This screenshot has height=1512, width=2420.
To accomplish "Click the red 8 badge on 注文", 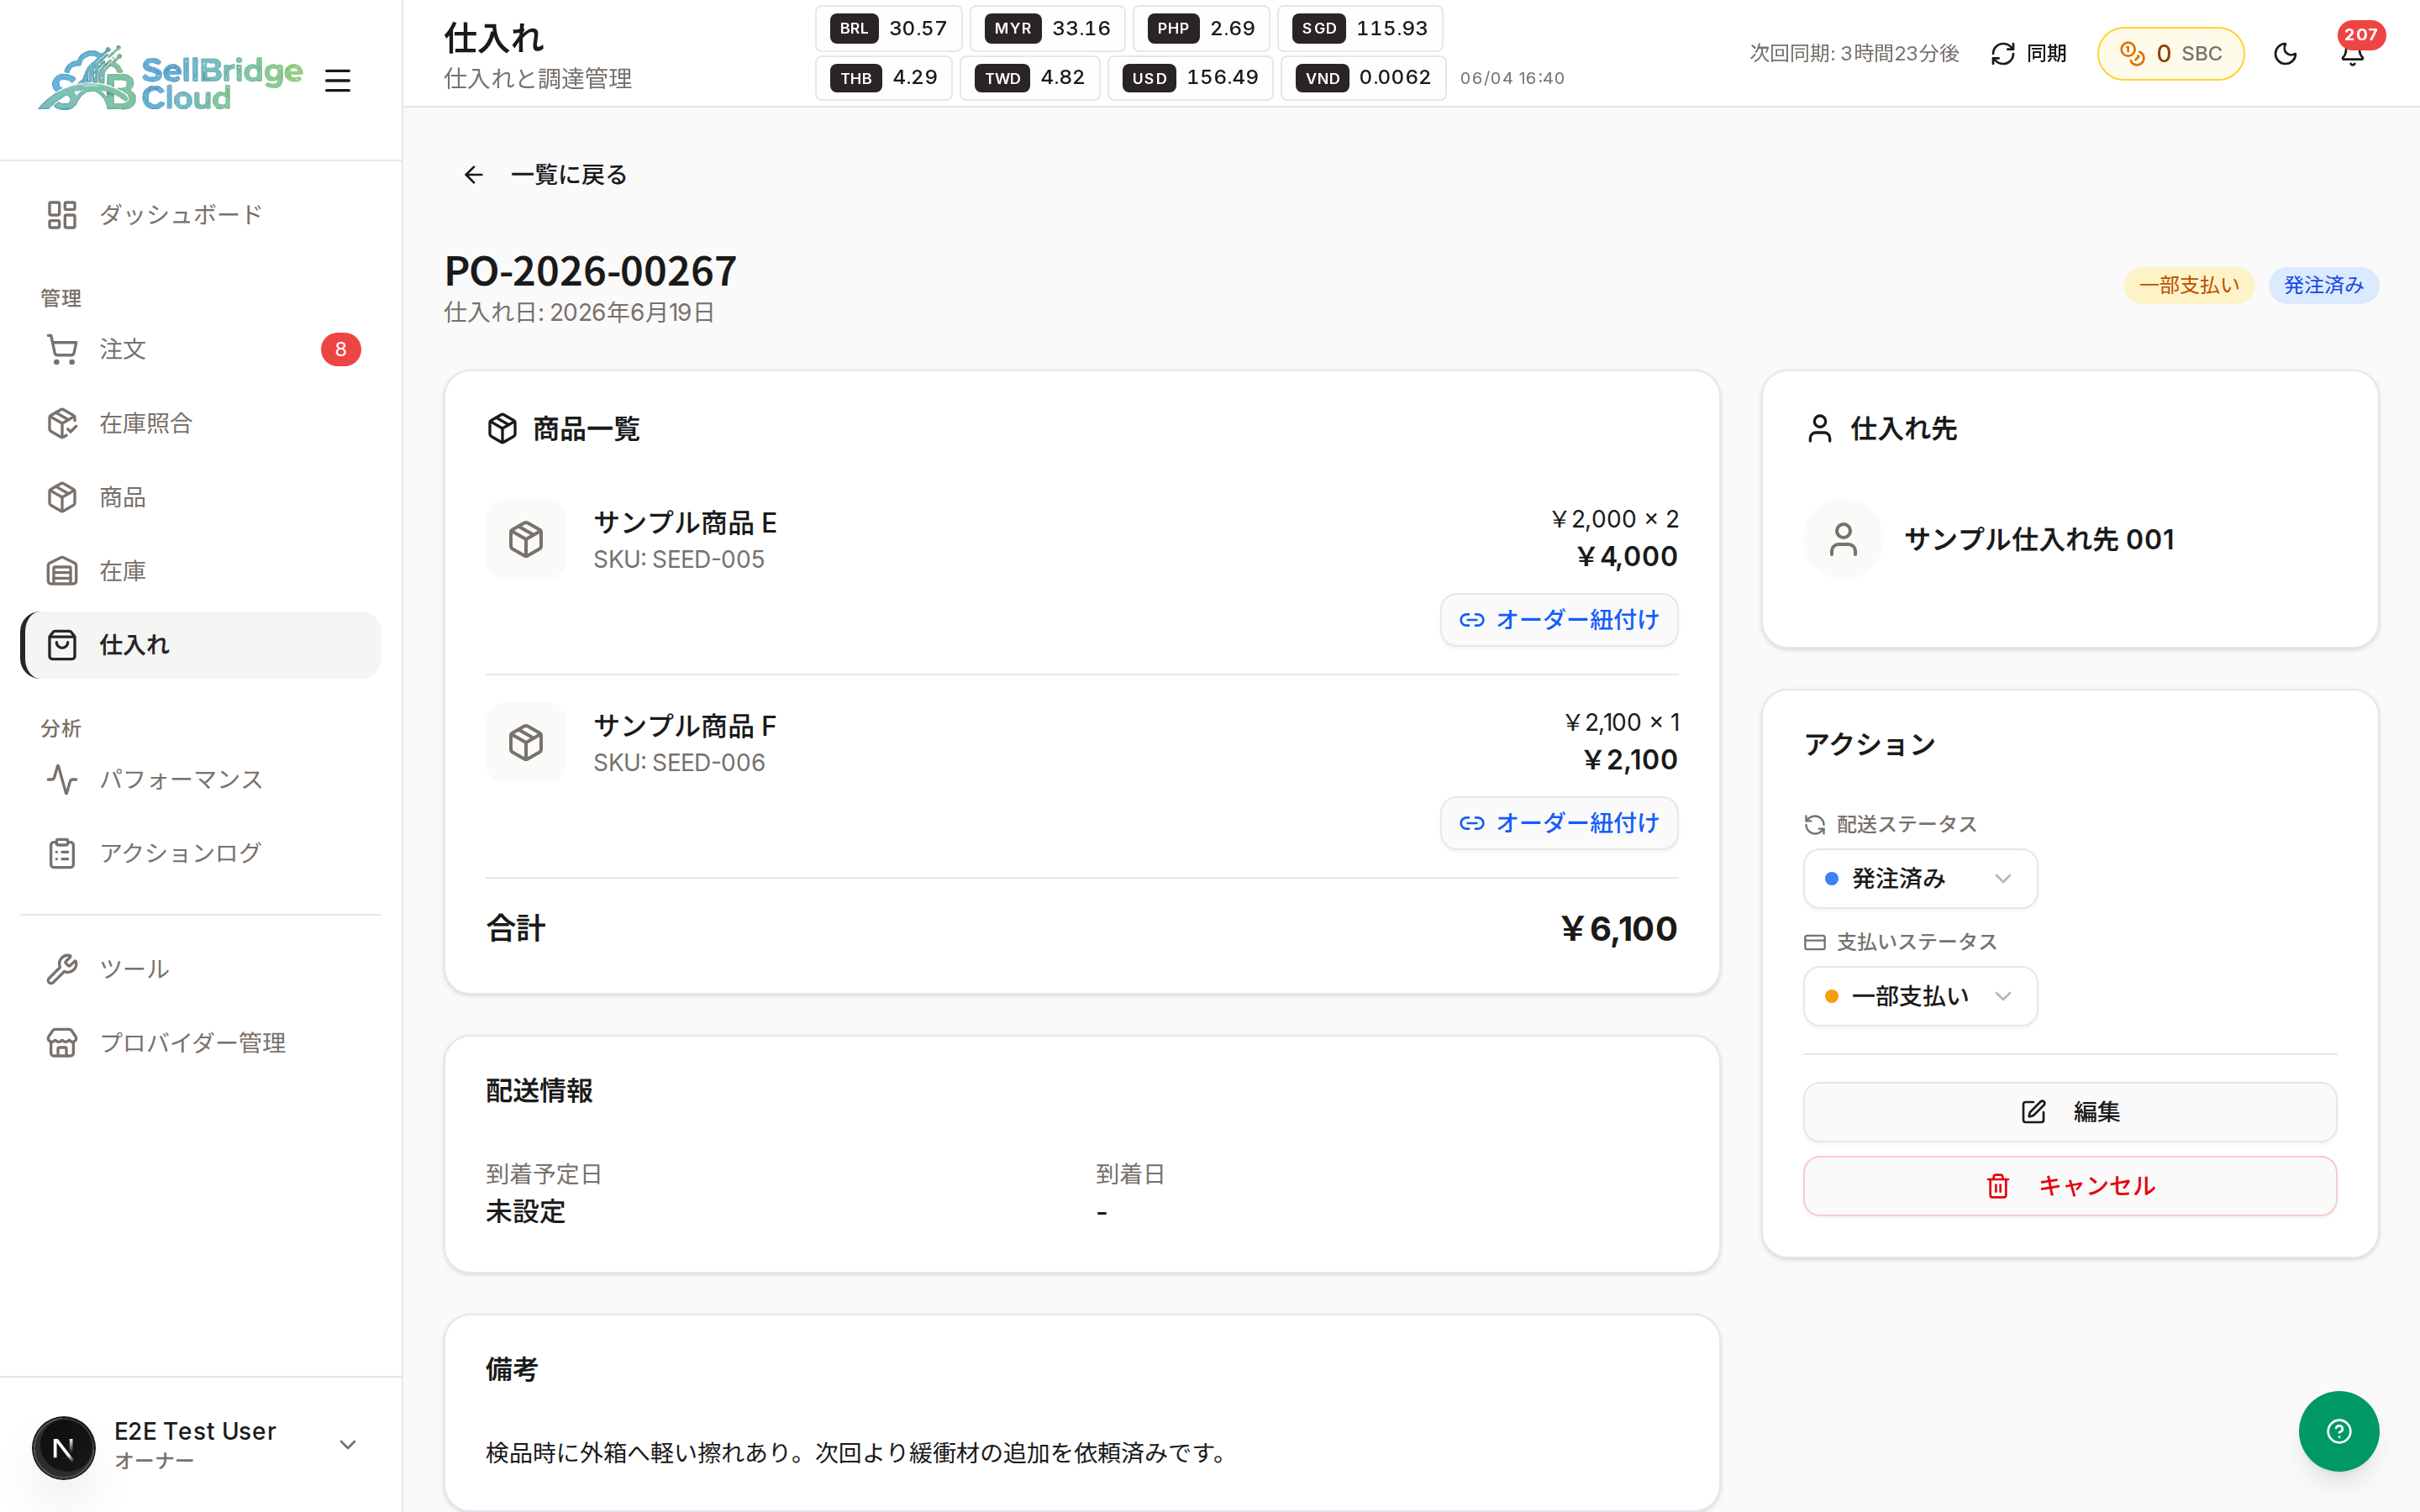I will 341,349.
